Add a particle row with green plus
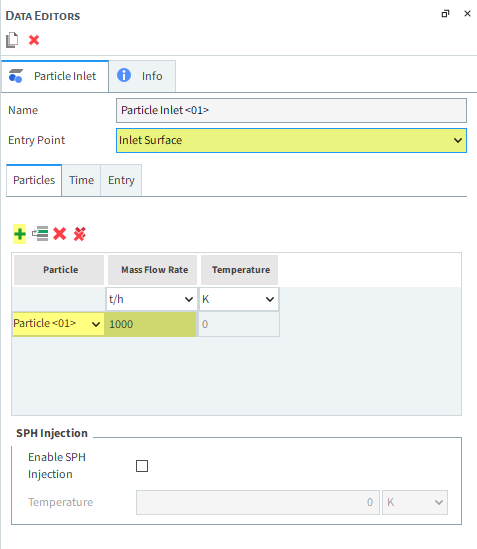Screen dimensions: 477x549 pos(20,234)
